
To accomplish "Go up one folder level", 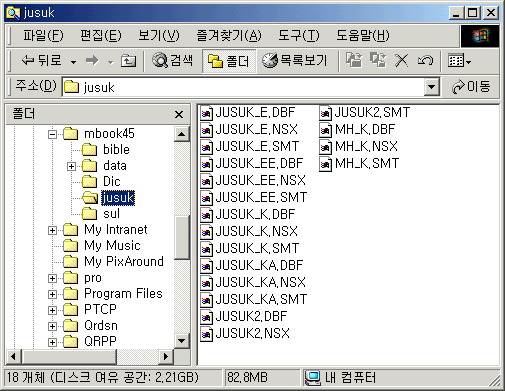I will click(x=128, y=61).
